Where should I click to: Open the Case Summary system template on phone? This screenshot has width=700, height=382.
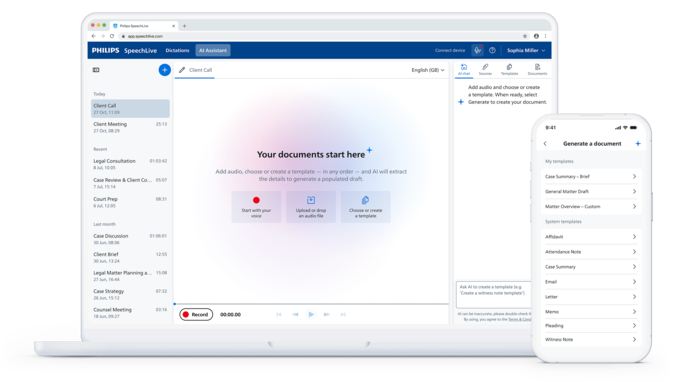(x=591, y=267)
